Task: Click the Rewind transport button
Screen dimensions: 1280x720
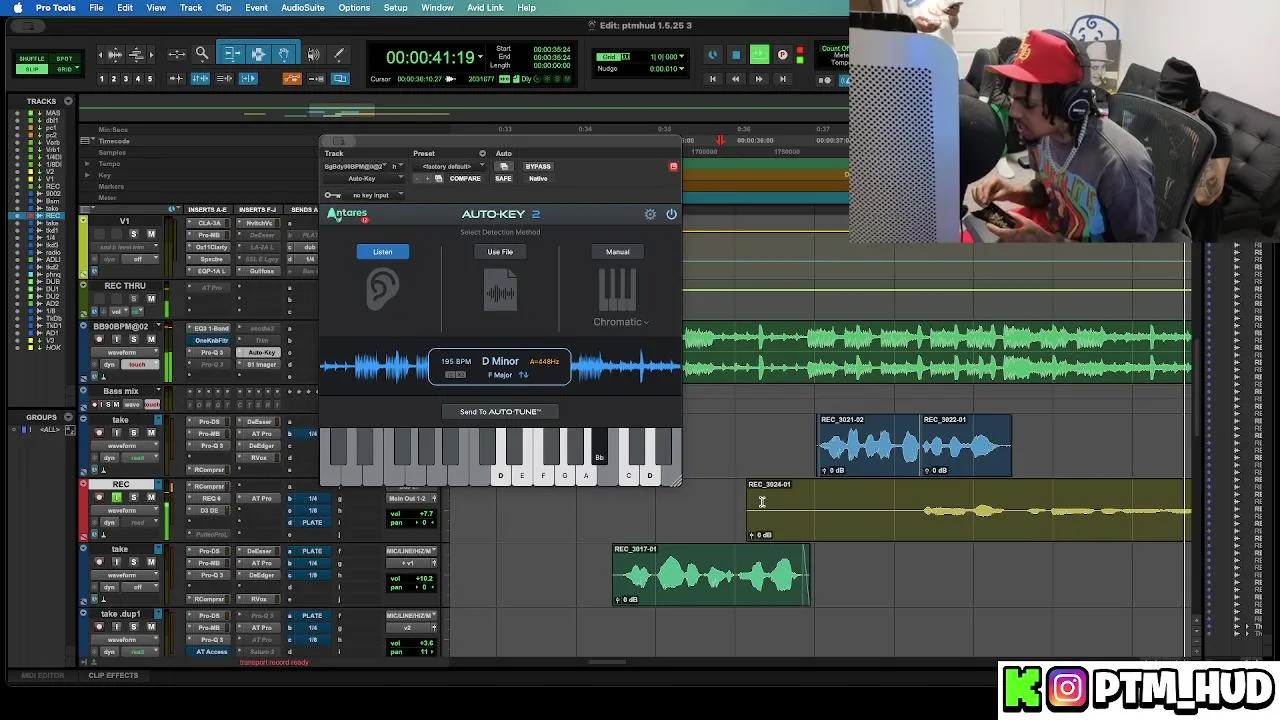Action: 736,79
